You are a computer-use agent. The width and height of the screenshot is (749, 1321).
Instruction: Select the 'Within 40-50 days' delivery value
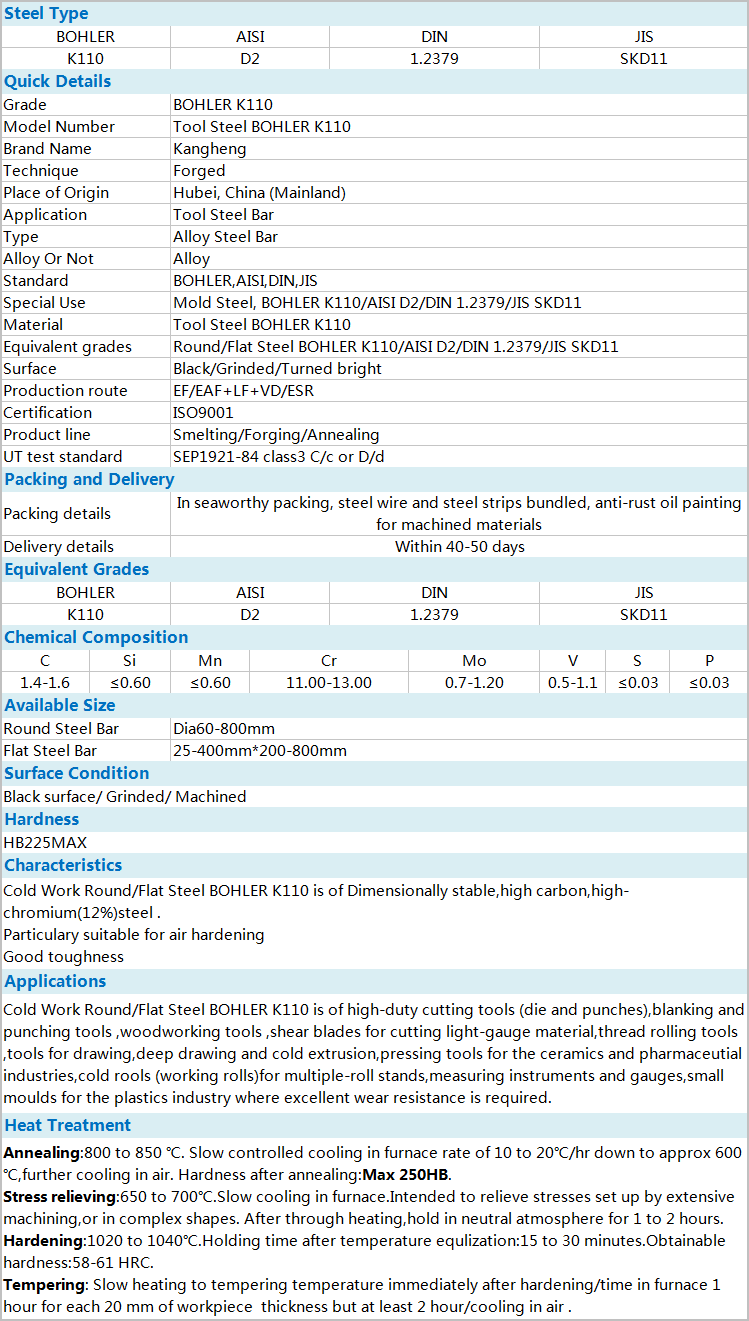[x=459, y=546]
